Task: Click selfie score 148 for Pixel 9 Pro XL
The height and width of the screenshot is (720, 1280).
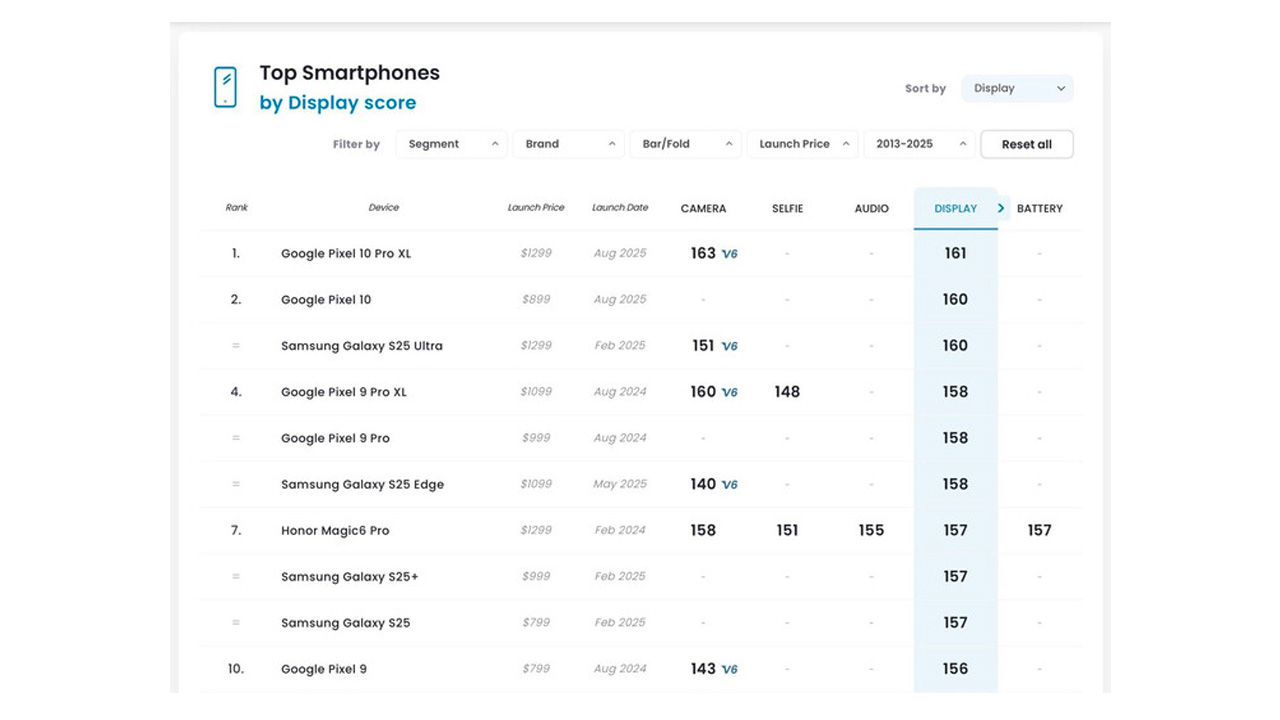Action: (x=787, y=392)
